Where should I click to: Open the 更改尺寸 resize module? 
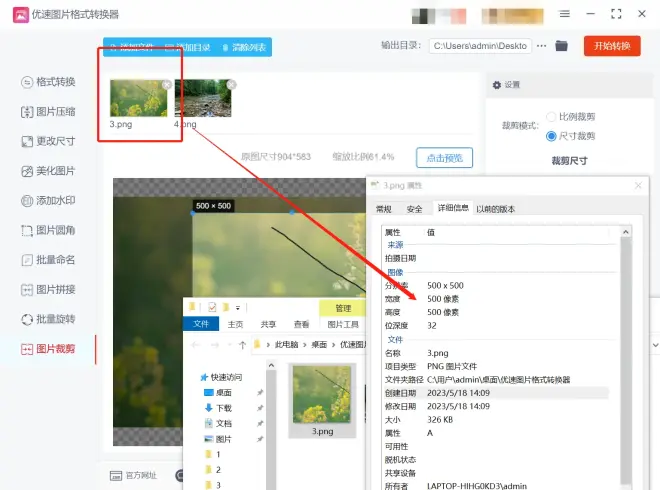pos(48,141)
